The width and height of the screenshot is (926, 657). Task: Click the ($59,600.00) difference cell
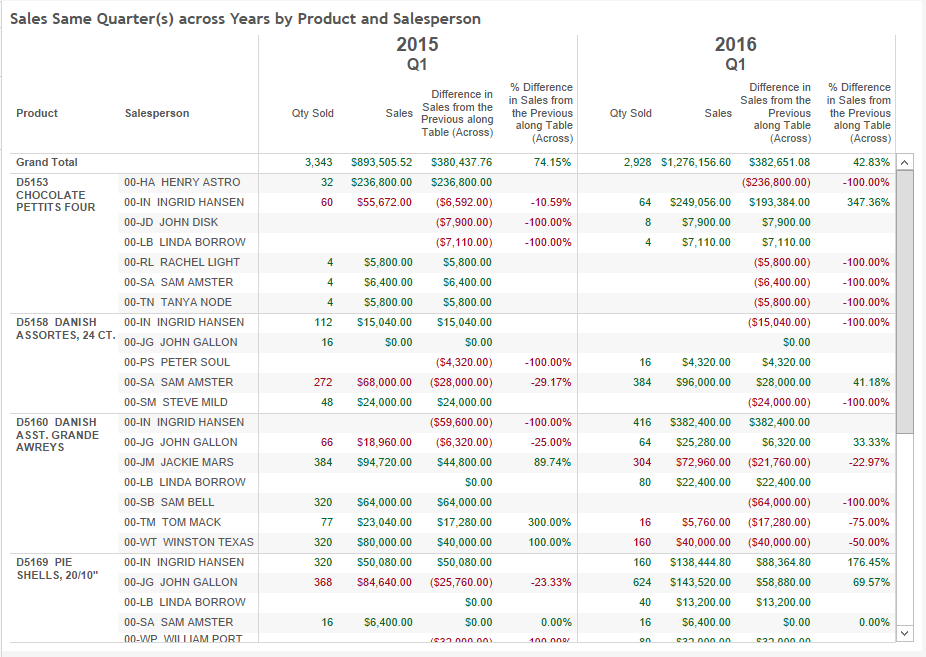pos(461,423)
